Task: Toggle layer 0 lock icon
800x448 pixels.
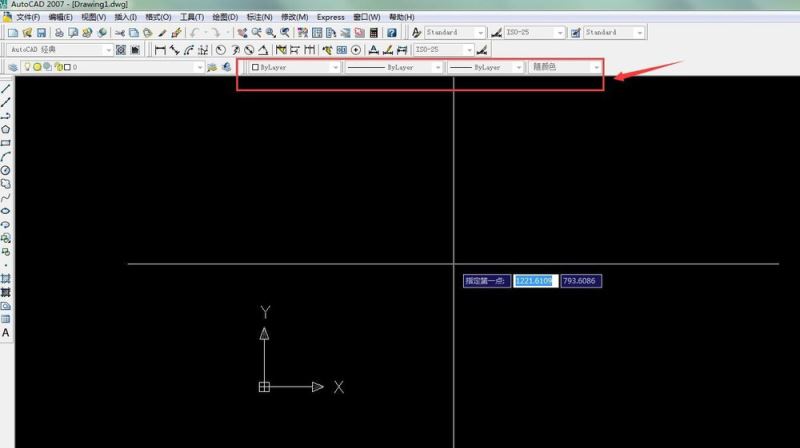Action: (x=58, y=67)
